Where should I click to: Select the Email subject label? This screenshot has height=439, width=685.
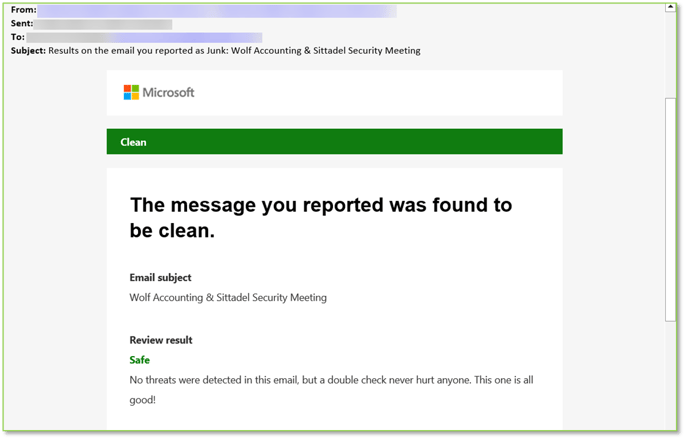pyautogui.click(x=160, y=277)
